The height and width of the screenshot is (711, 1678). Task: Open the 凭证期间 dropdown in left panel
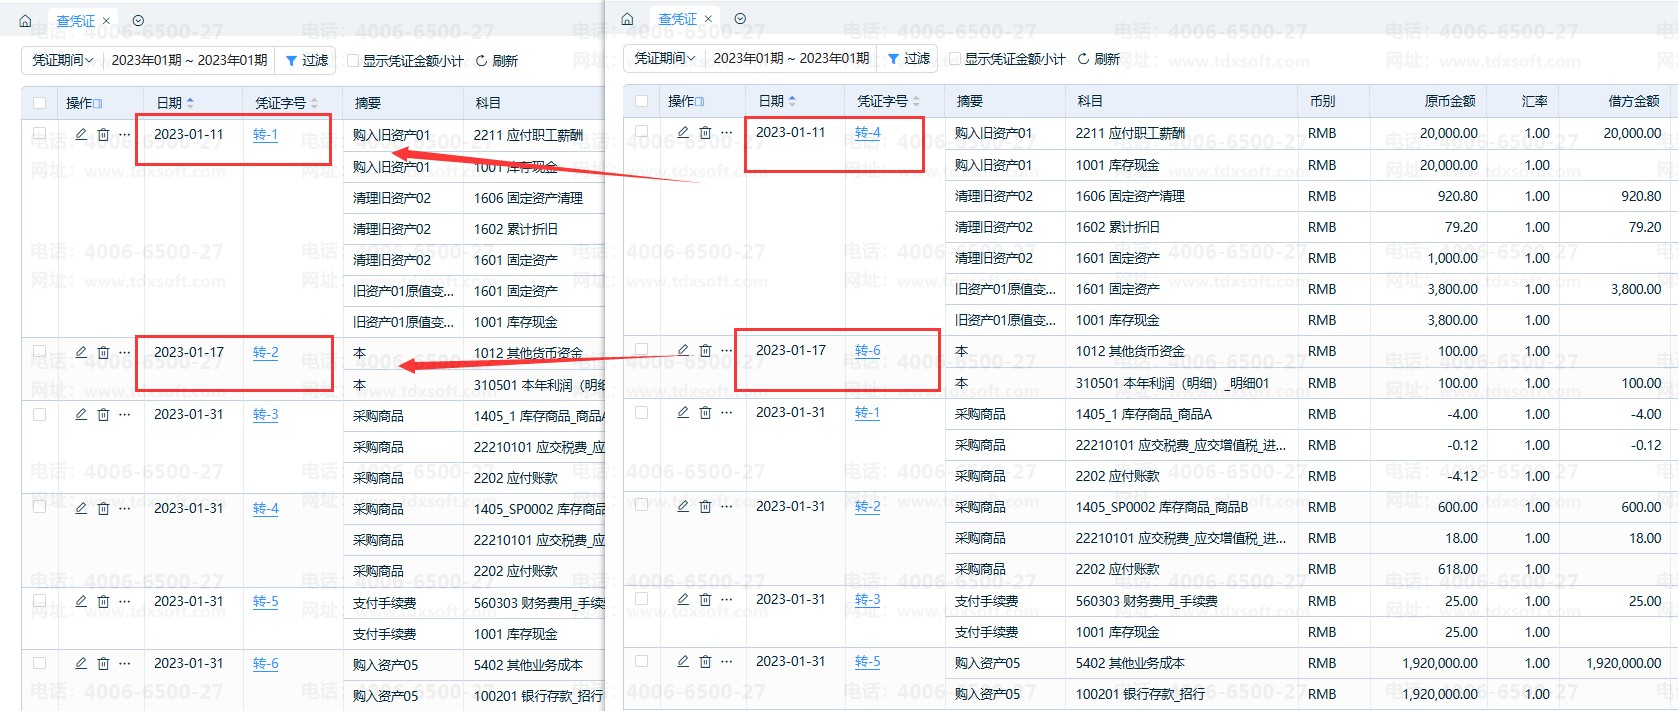click(x=62, y=61)
